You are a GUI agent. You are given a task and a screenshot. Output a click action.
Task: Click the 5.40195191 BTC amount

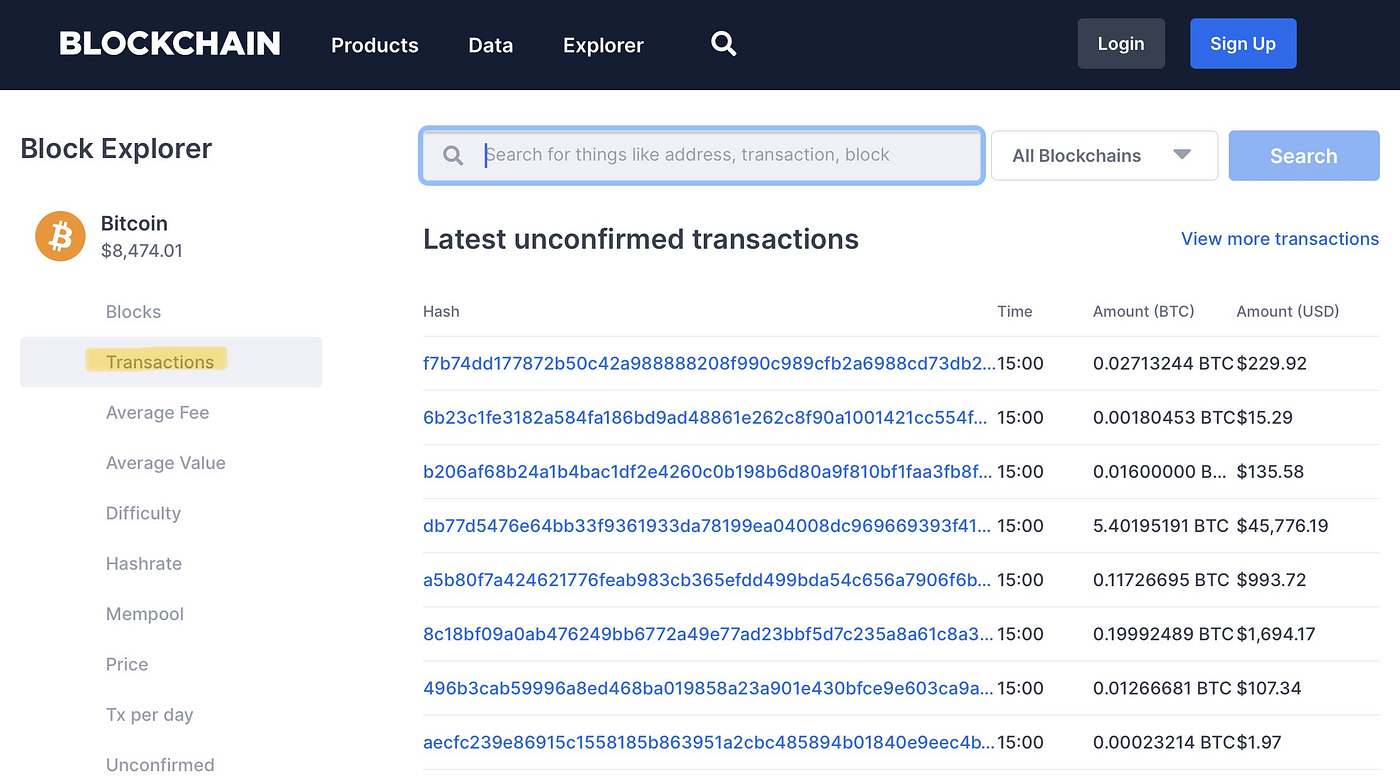click(1161, 525)
